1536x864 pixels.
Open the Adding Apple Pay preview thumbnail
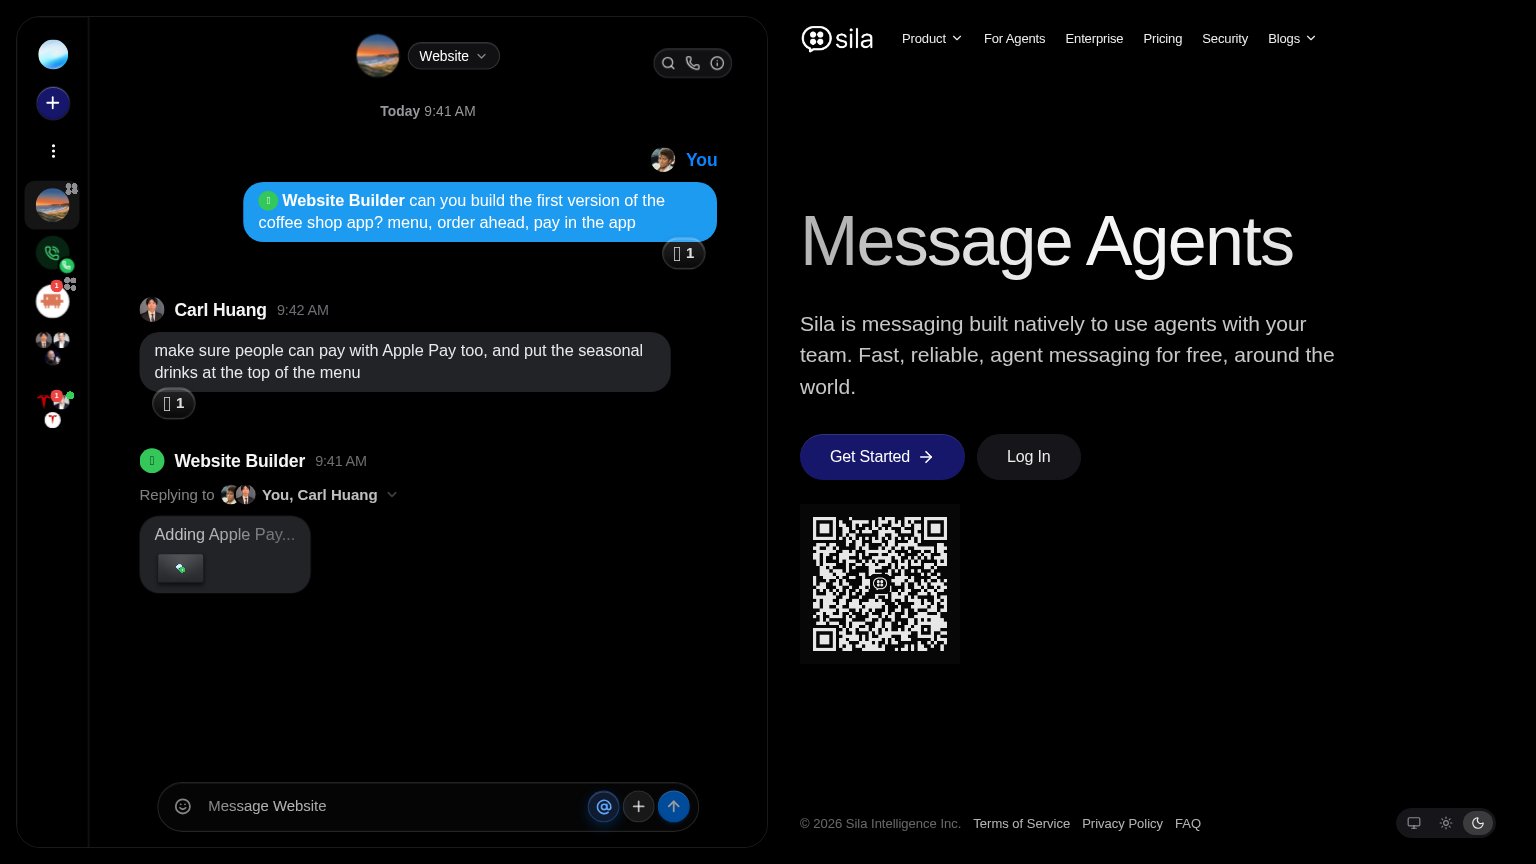click(181, 568)
